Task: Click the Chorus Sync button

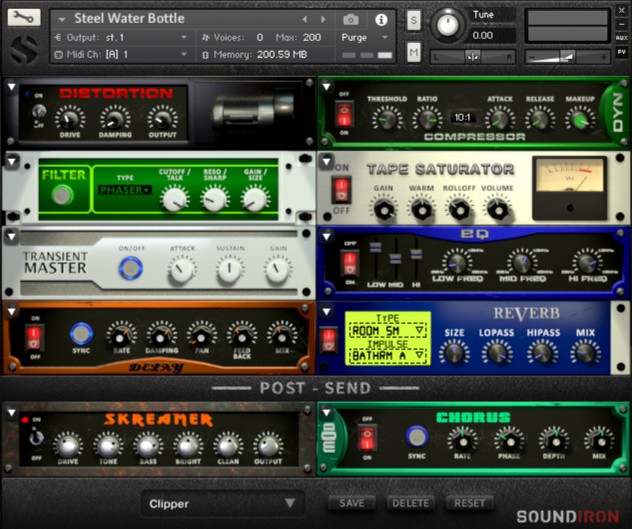Action: [x=417, y=436]
